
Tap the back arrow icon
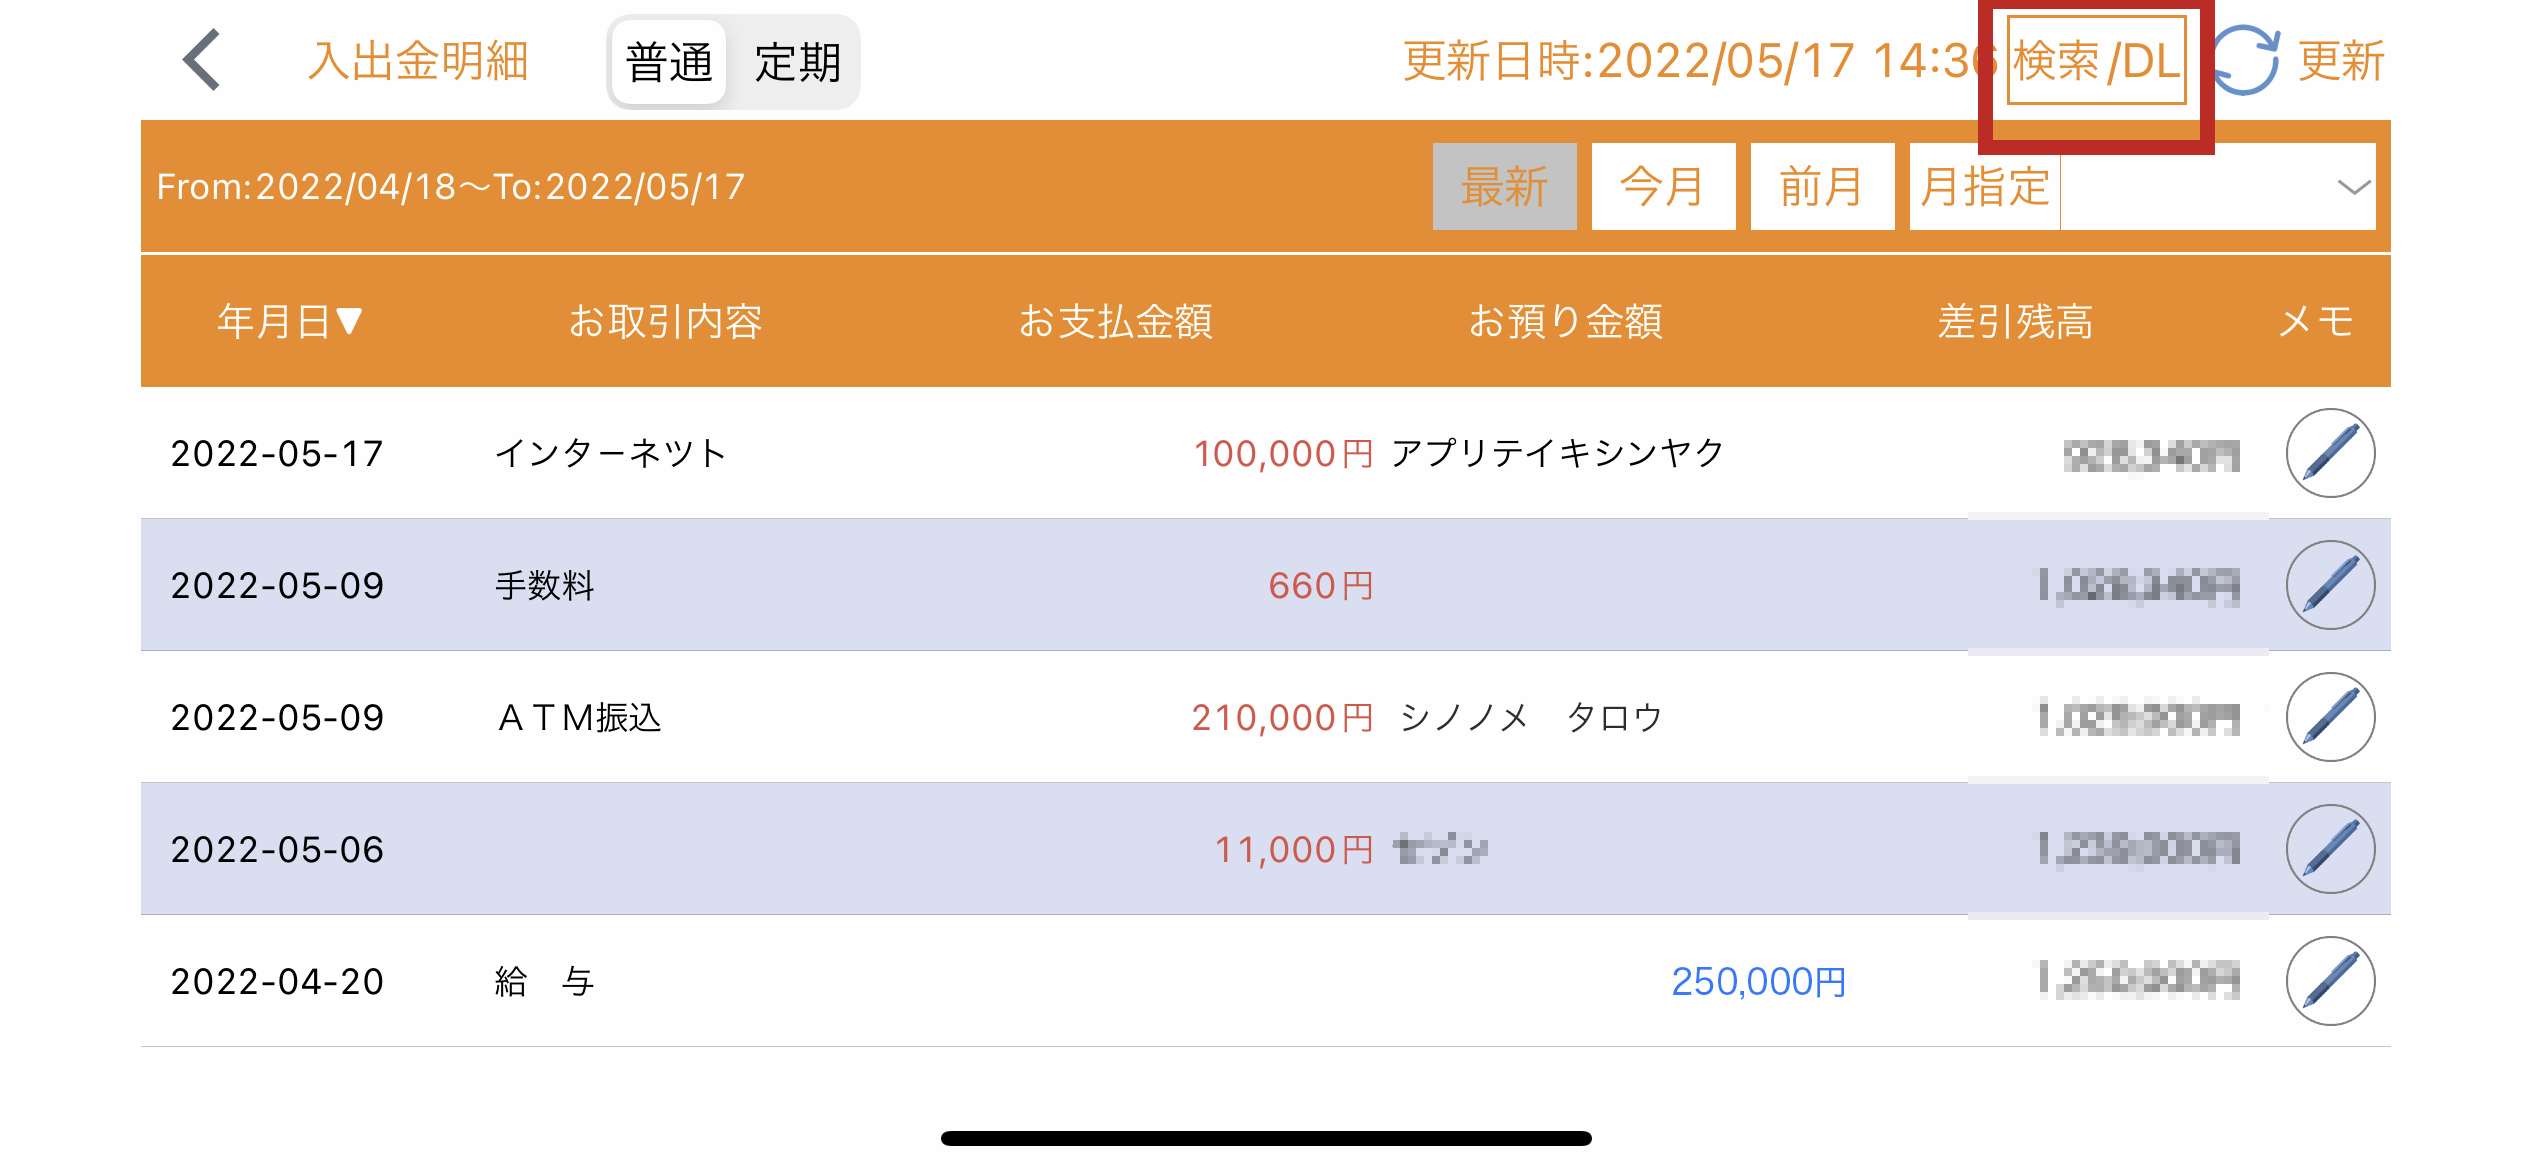click(x=202, y=60)
